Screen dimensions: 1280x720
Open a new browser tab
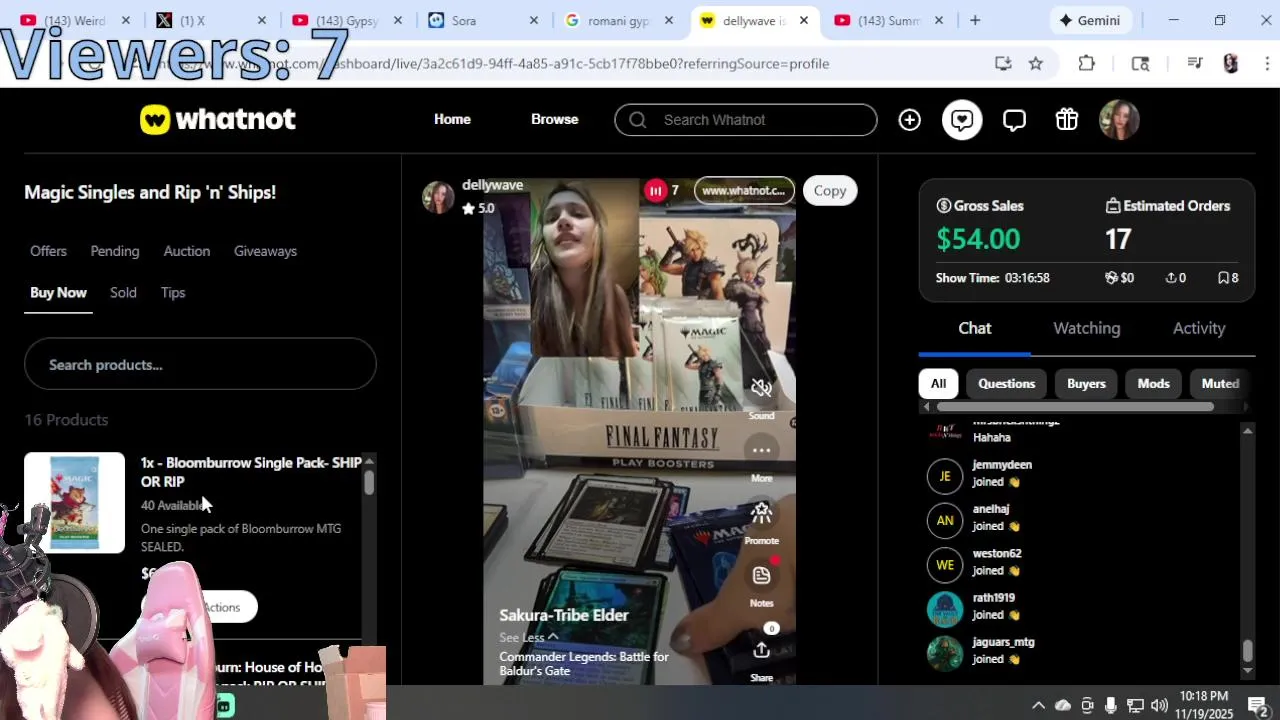[x=975, y=20]
